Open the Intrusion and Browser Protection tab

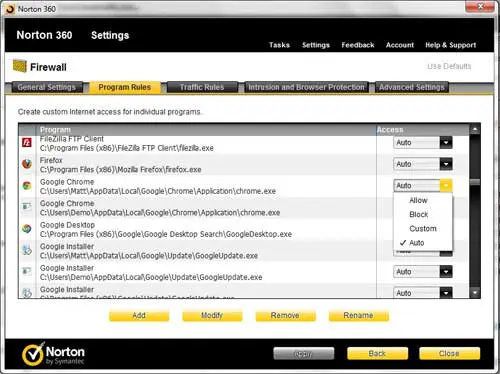[x=306, y=87]
